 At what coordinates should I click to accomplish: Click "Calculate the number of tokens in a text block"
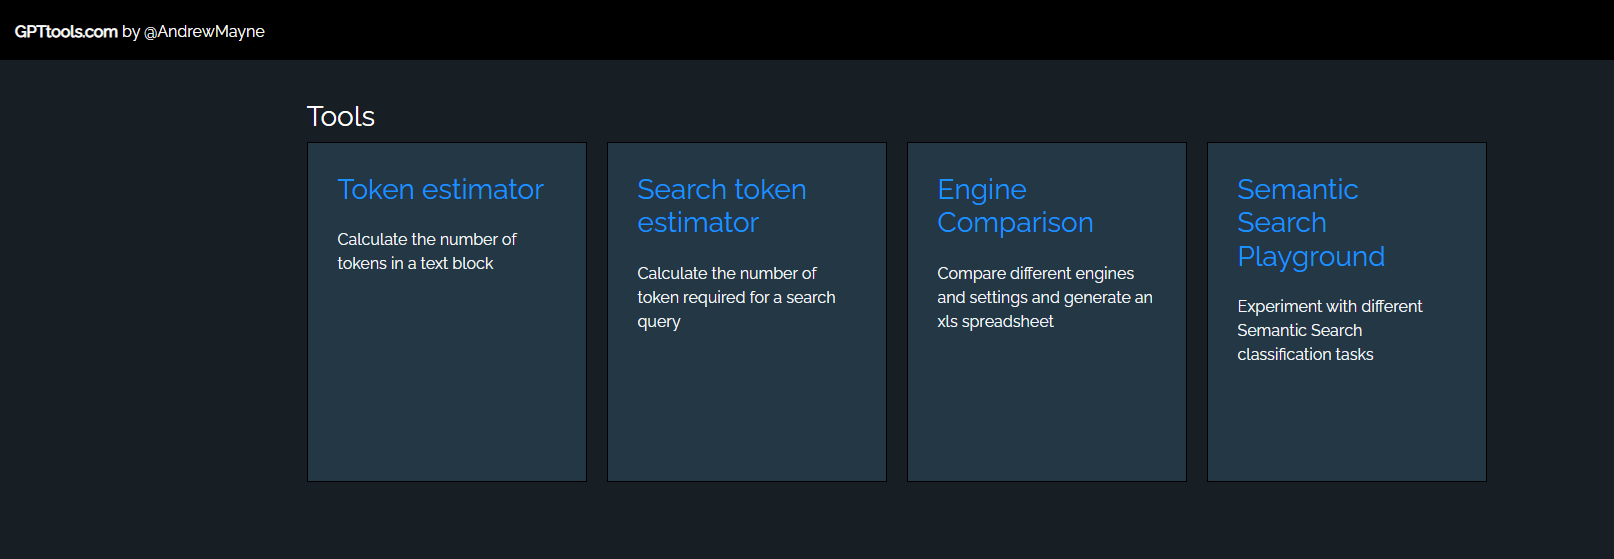(426, 251)
